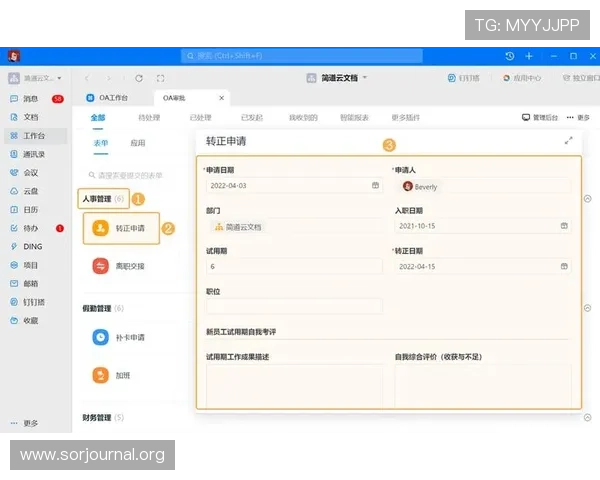The height and width of the screenshot is (480, 600).
Task: Close the OA审批 tab
Action: [x=222, y=98]
